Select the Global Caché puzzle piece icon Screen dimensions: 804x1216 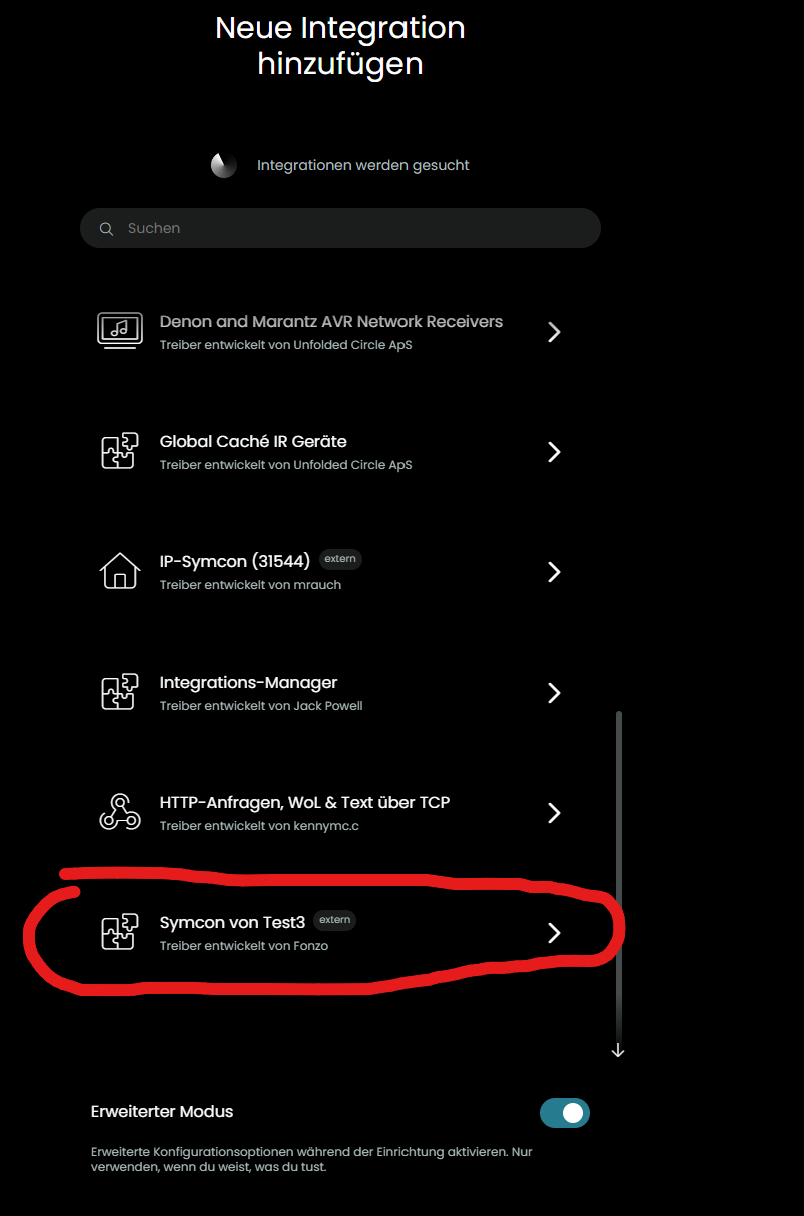tap(120, 452)
